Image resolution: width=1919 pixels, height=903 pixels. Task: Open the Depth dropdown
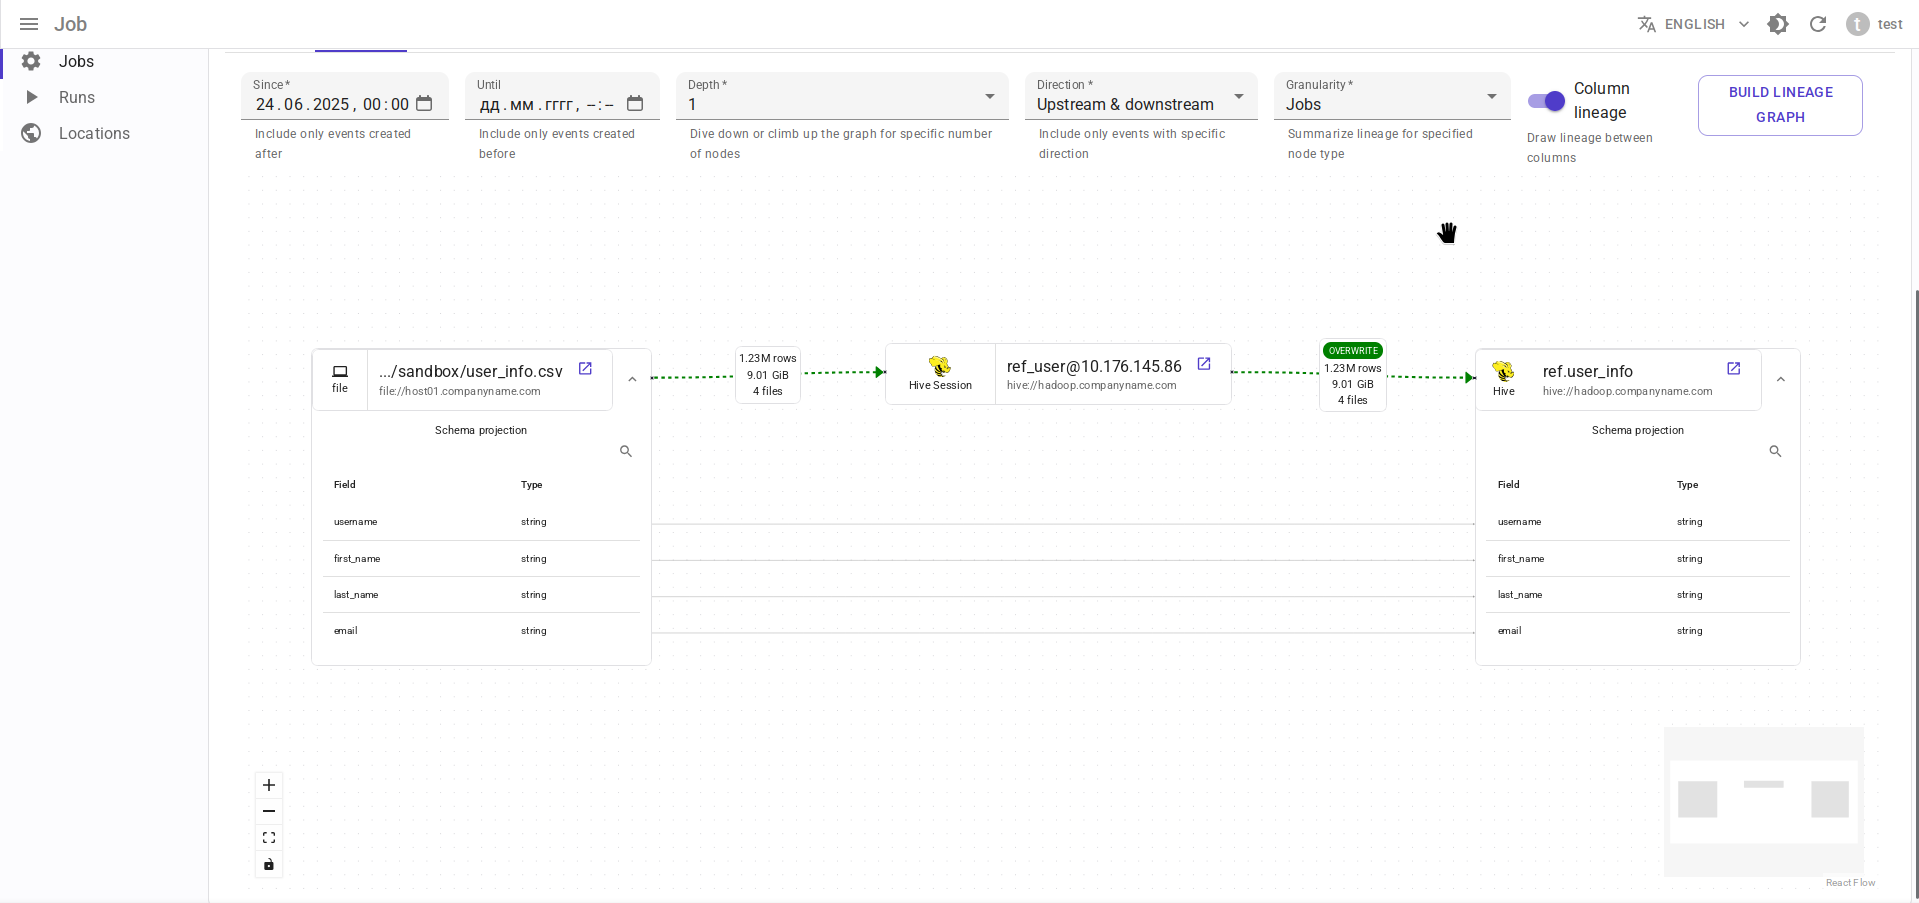click(842, 97)
